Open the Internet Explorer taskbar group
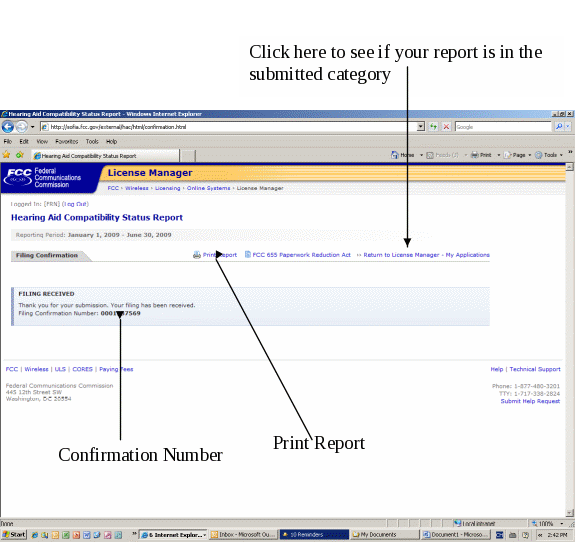 point(173,535)
